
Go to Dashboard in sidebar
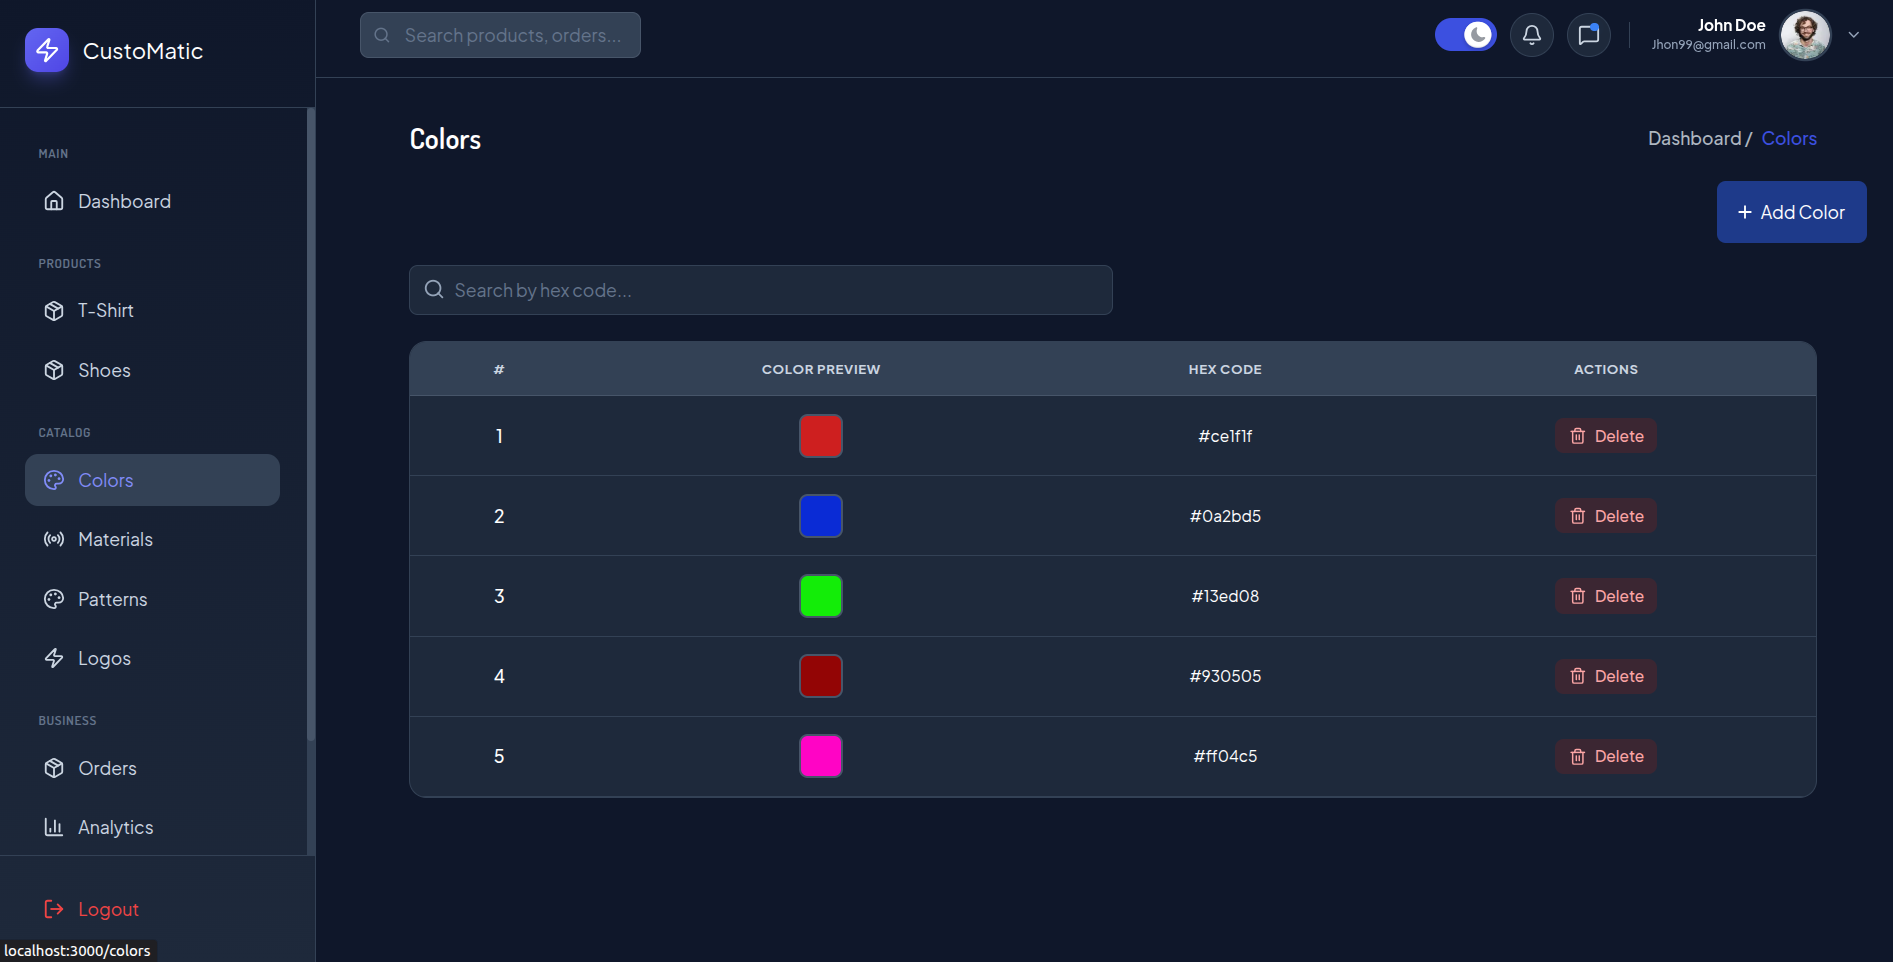click(x=152, y=201)
